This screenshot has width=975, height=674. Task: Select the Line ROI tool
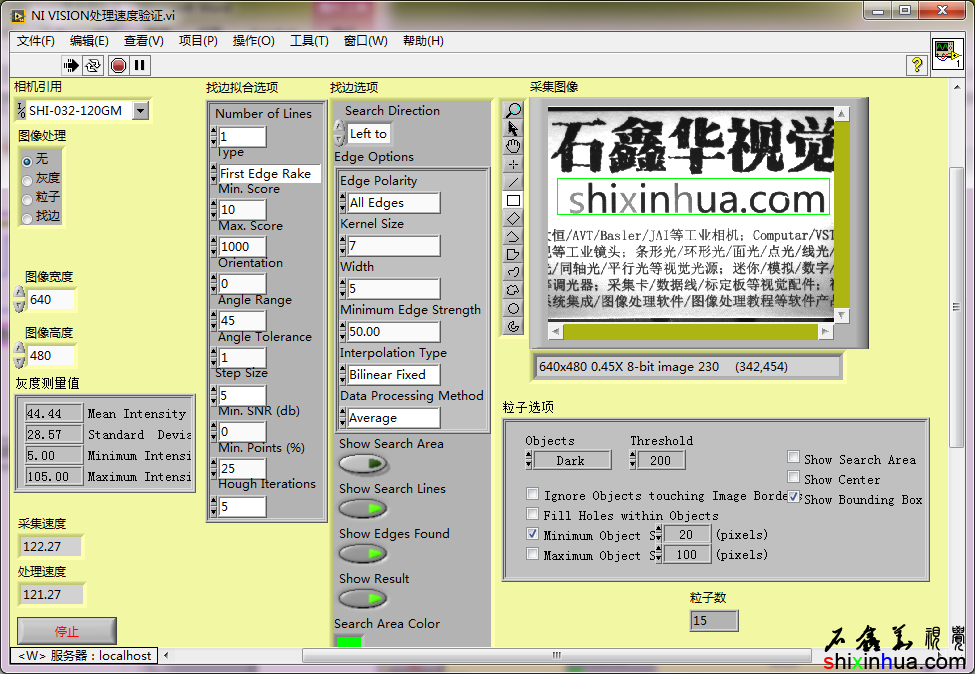click(x=514, y=182)
